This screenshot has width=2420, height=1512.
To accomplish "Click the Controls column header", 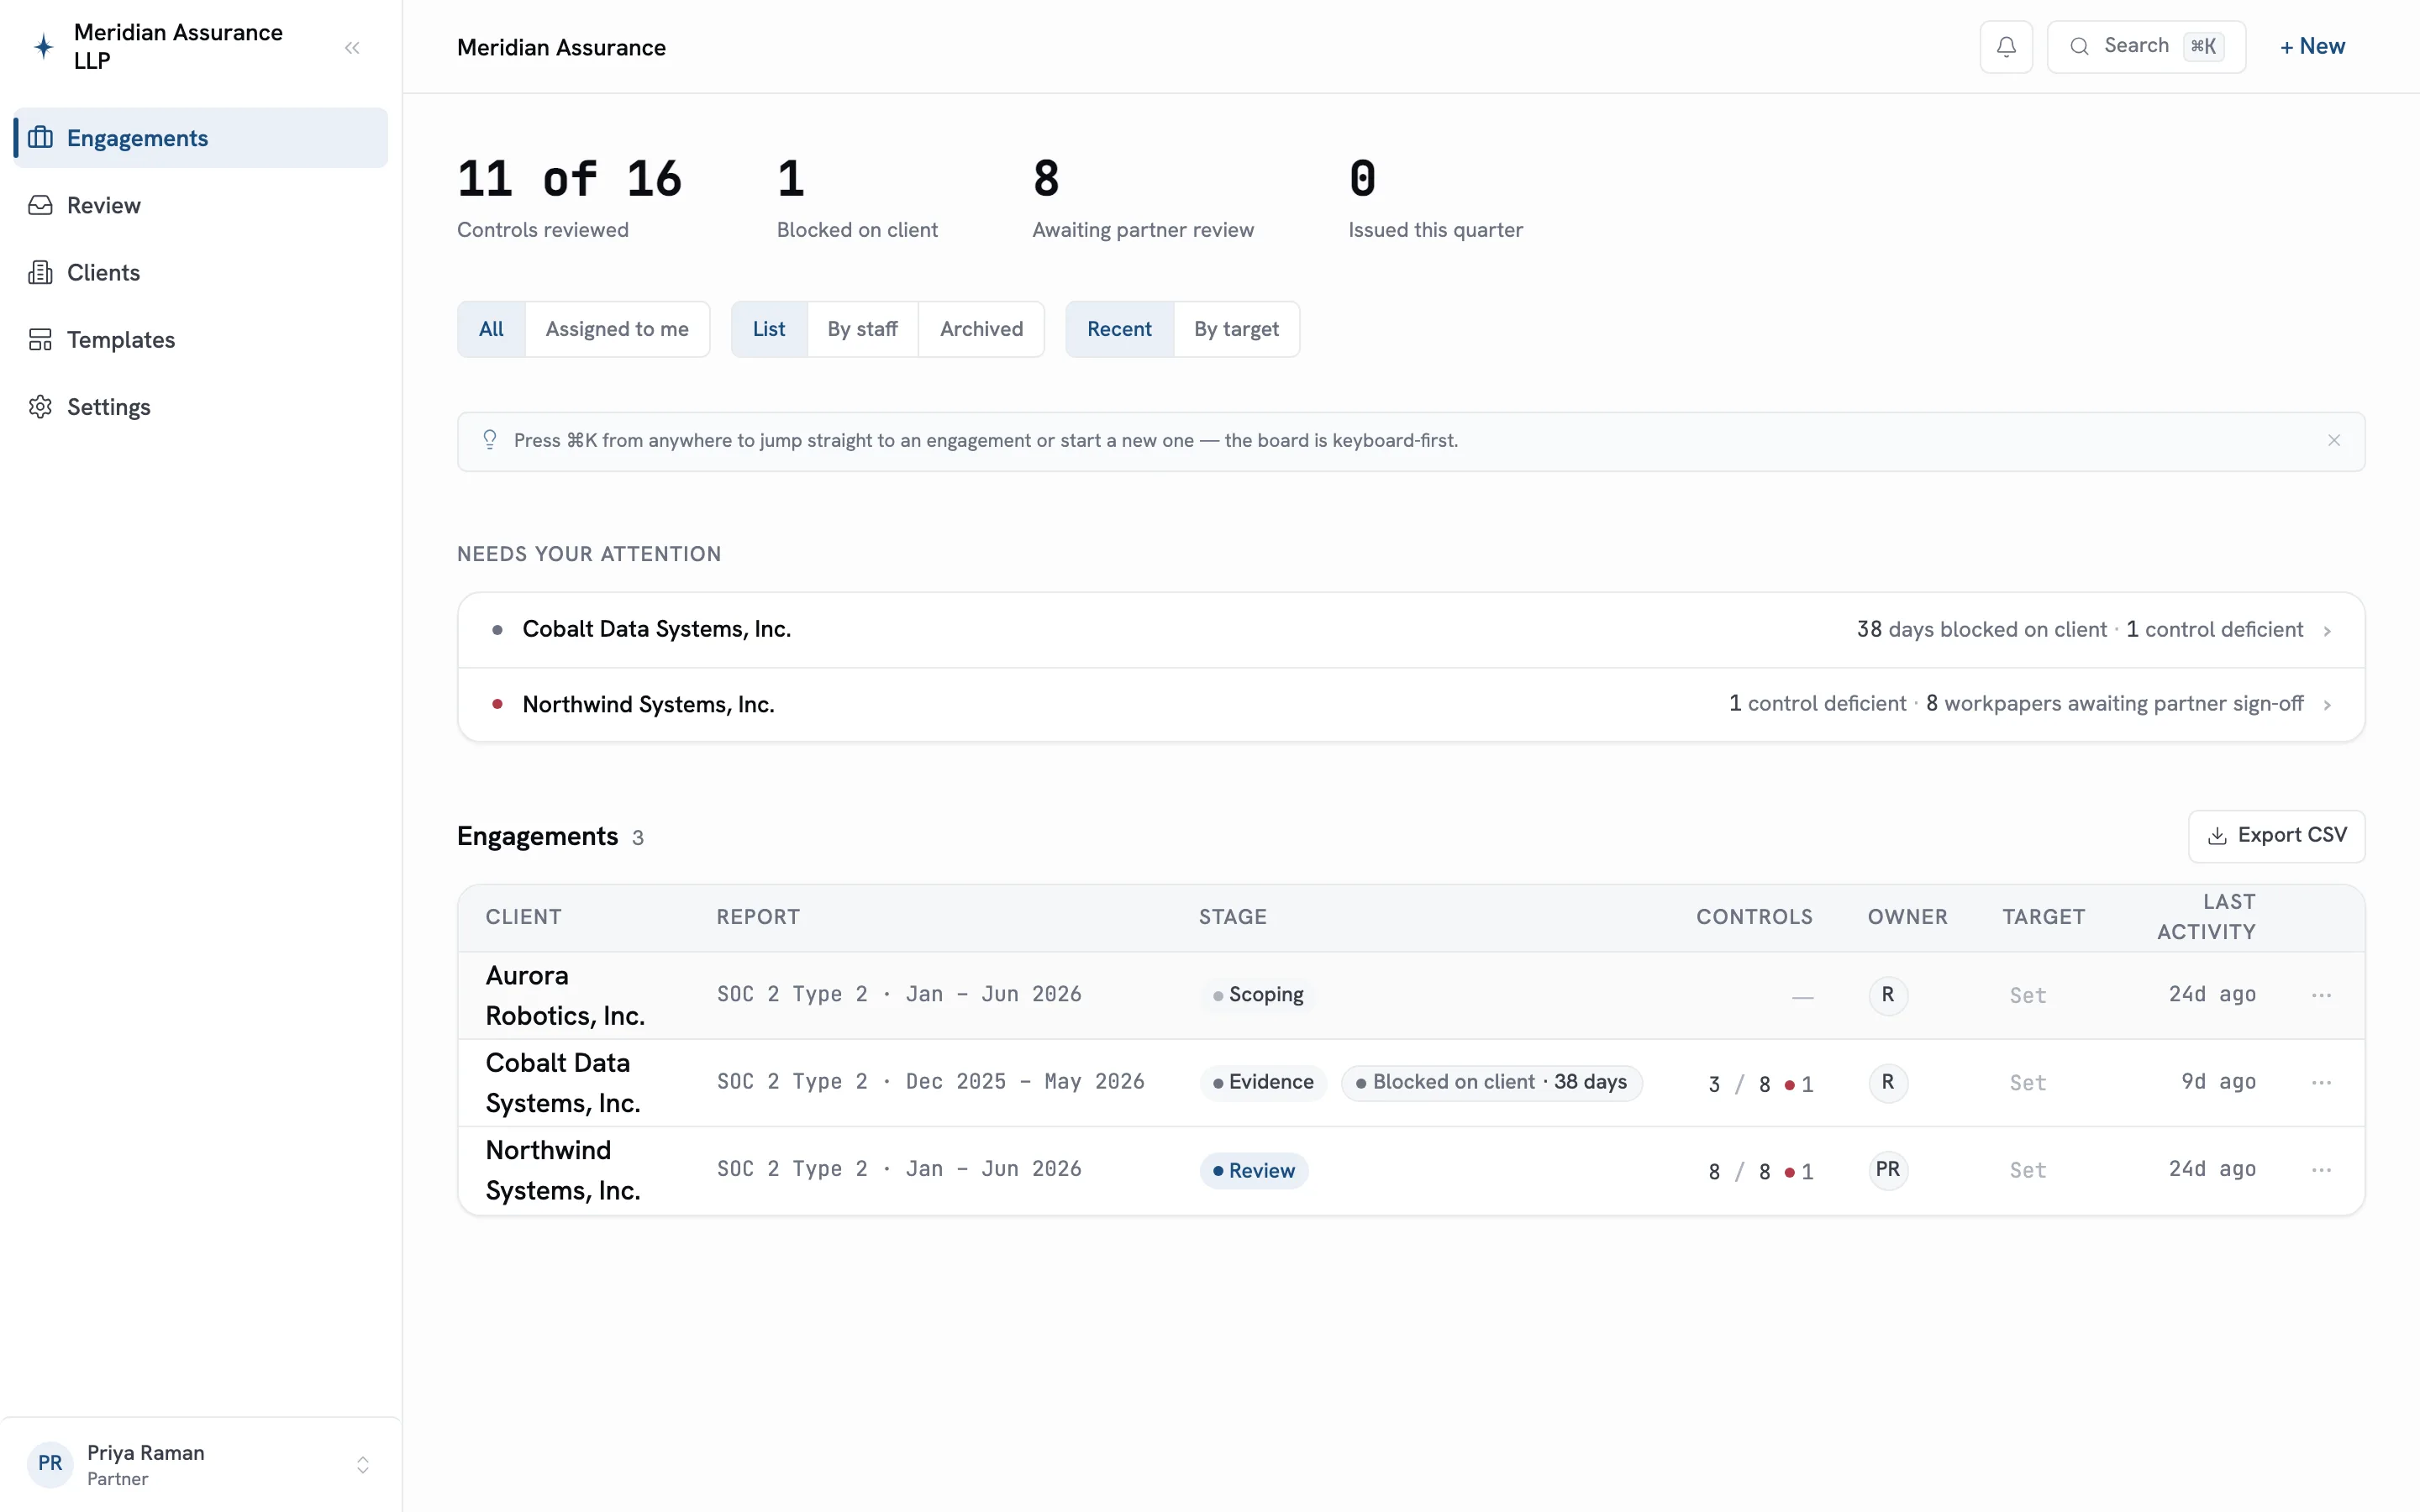I will pos(1754,917).
